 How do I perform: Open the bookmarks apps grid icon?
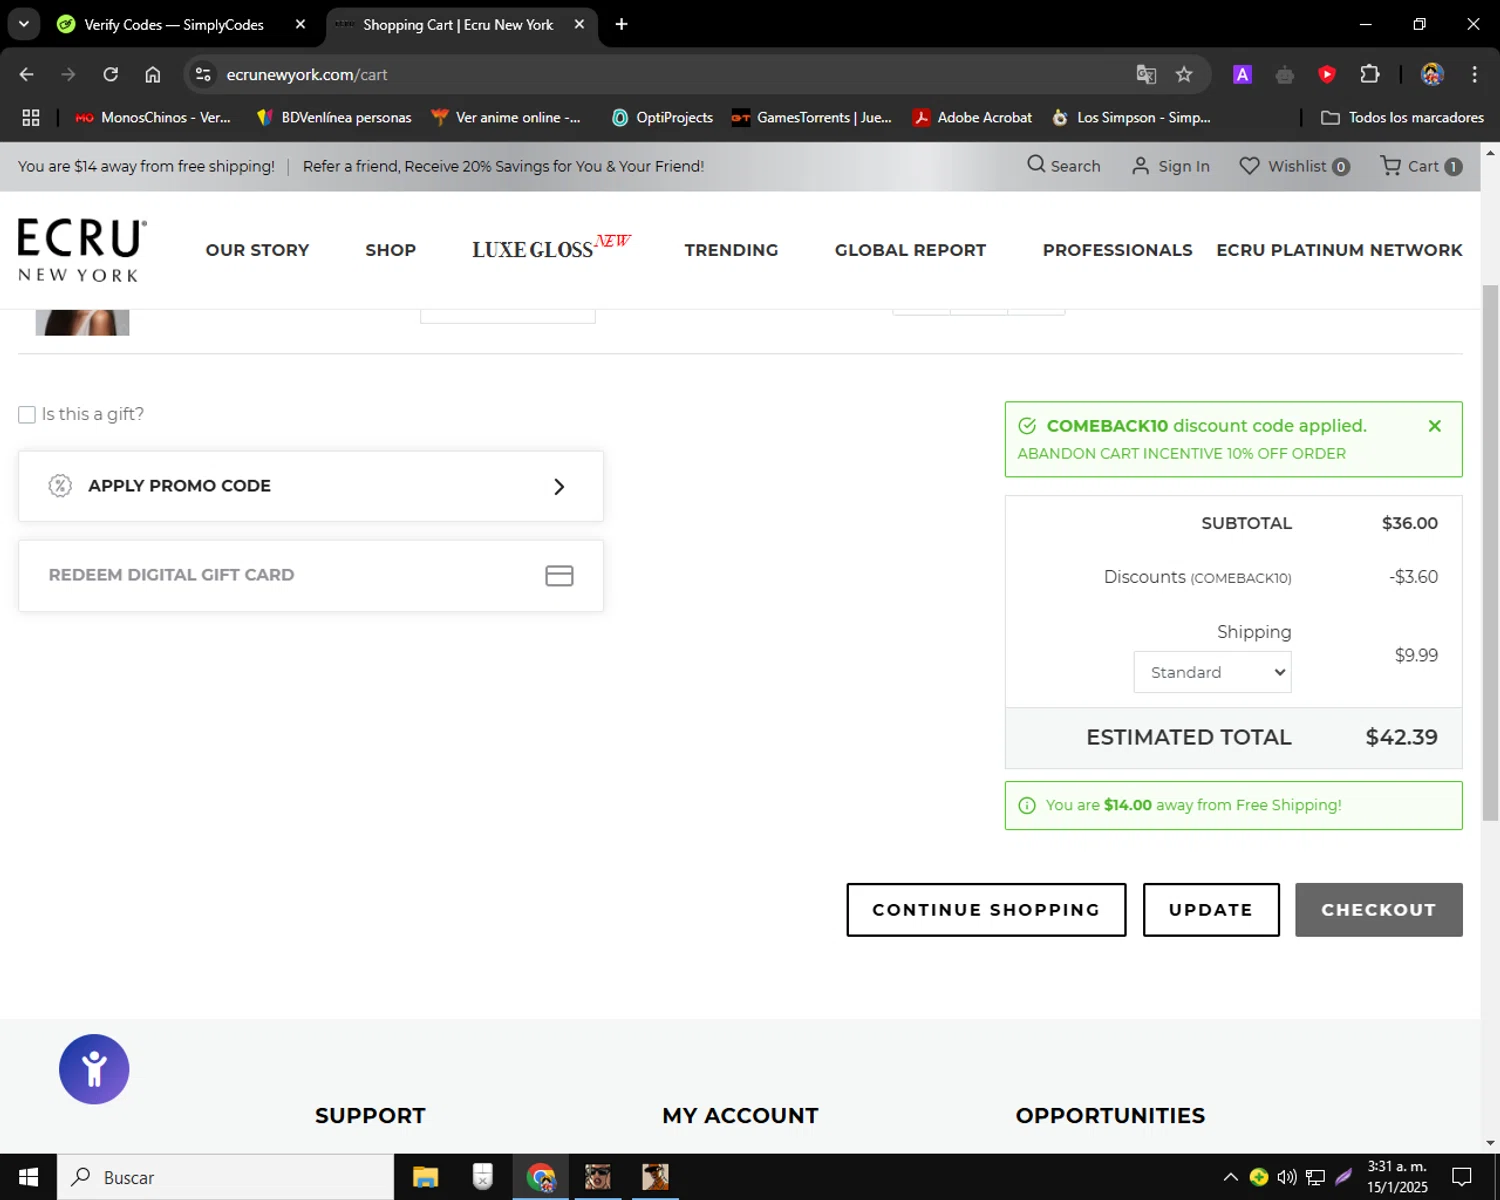tap(31, 117)
